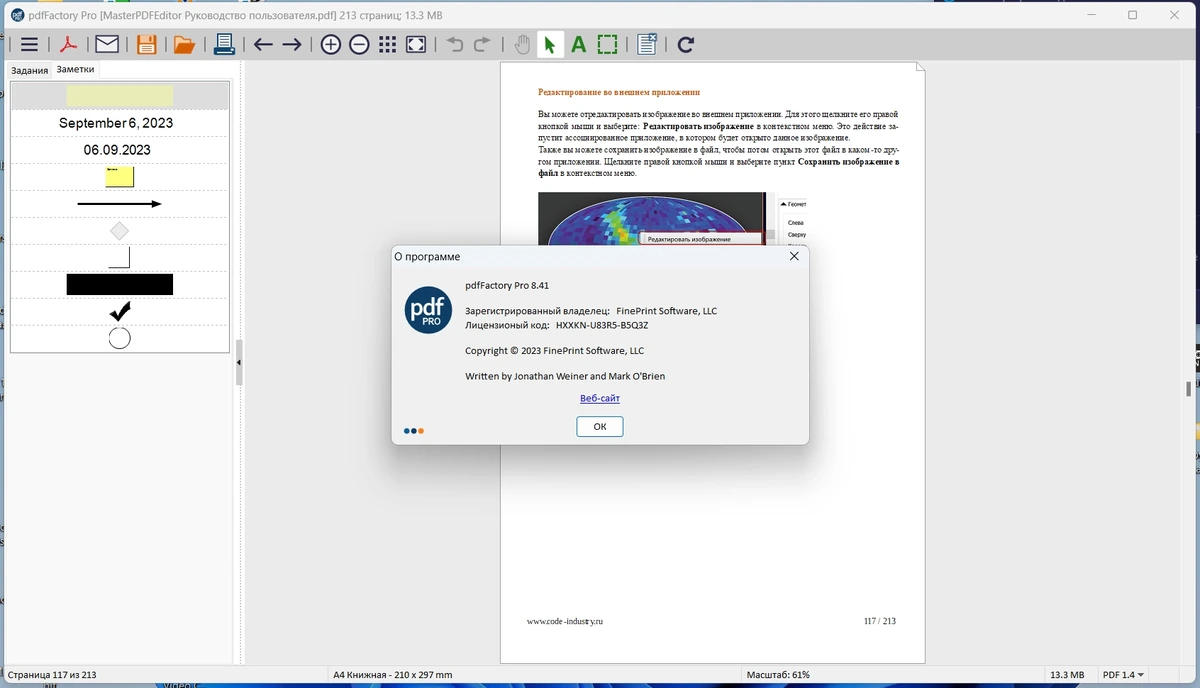Send the document by email envelope icon
The height and width of the screenshot is (688, 1200).
(106, 44)
